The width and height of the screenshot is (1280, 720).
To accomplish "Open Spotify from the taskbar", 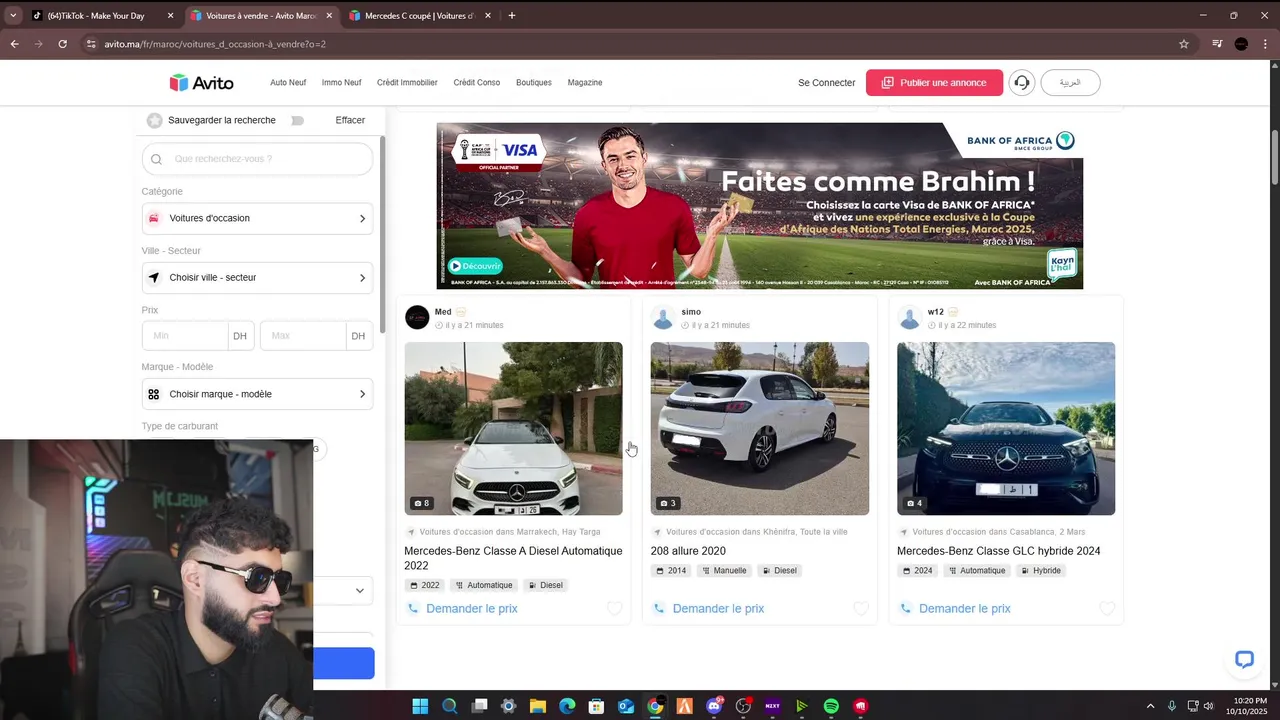I will (x=831, y=706).
